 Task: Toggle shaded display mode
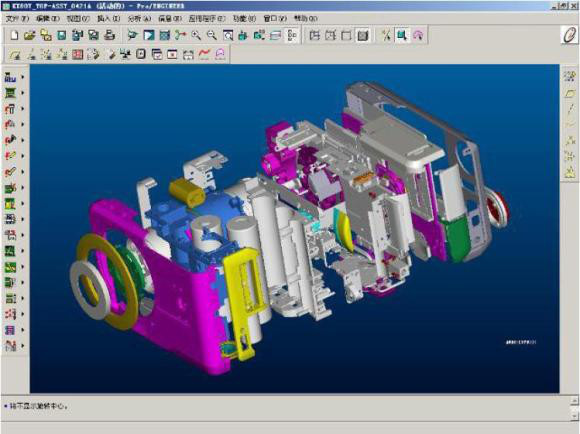pyautogui.click(x=362, y=36)
